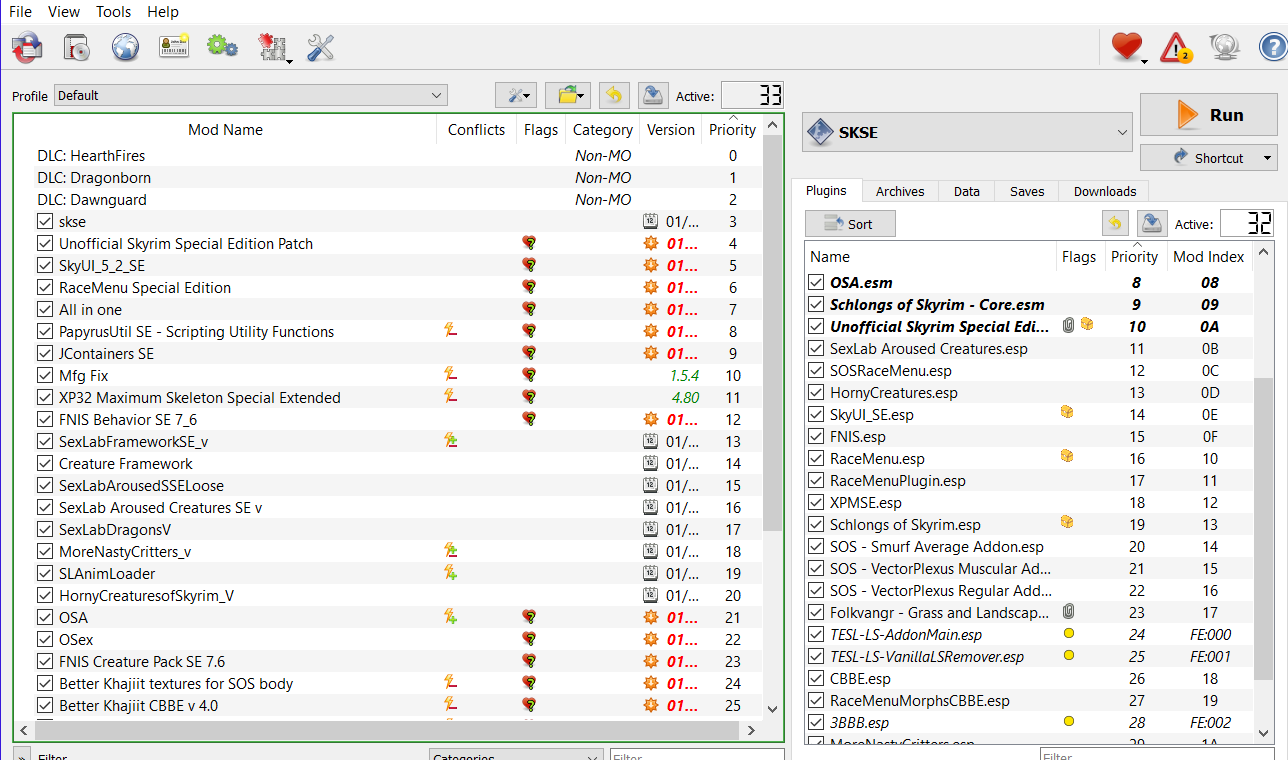Click the mod list horizontal scrollbar

pyautogui.click(x=388, y=731)
